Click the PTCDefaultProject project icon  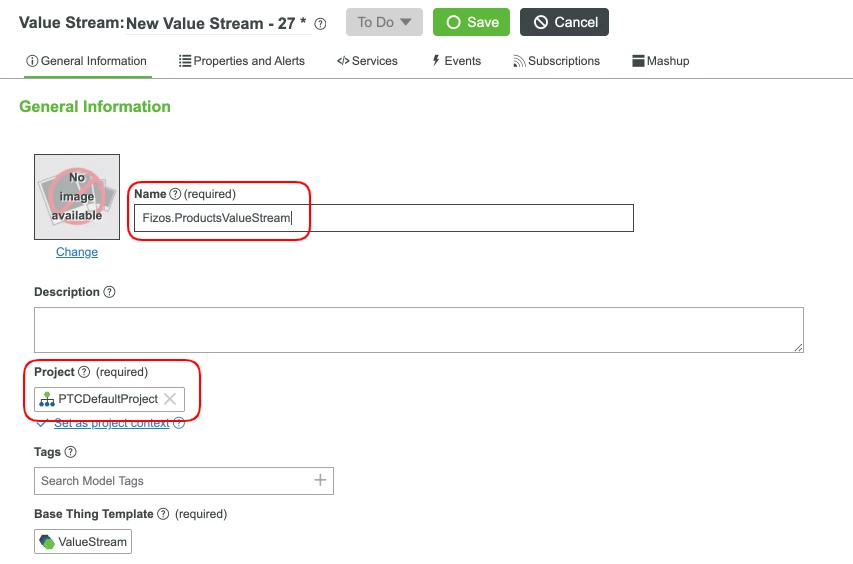tap(47, 399)
